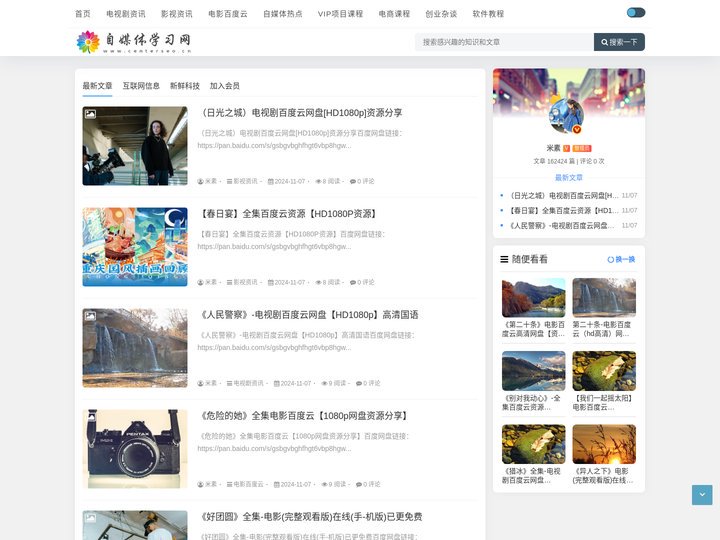Open 创业杂谈 navigation item
This screenshot has width=720, height=540.
[x=441, y=14]
